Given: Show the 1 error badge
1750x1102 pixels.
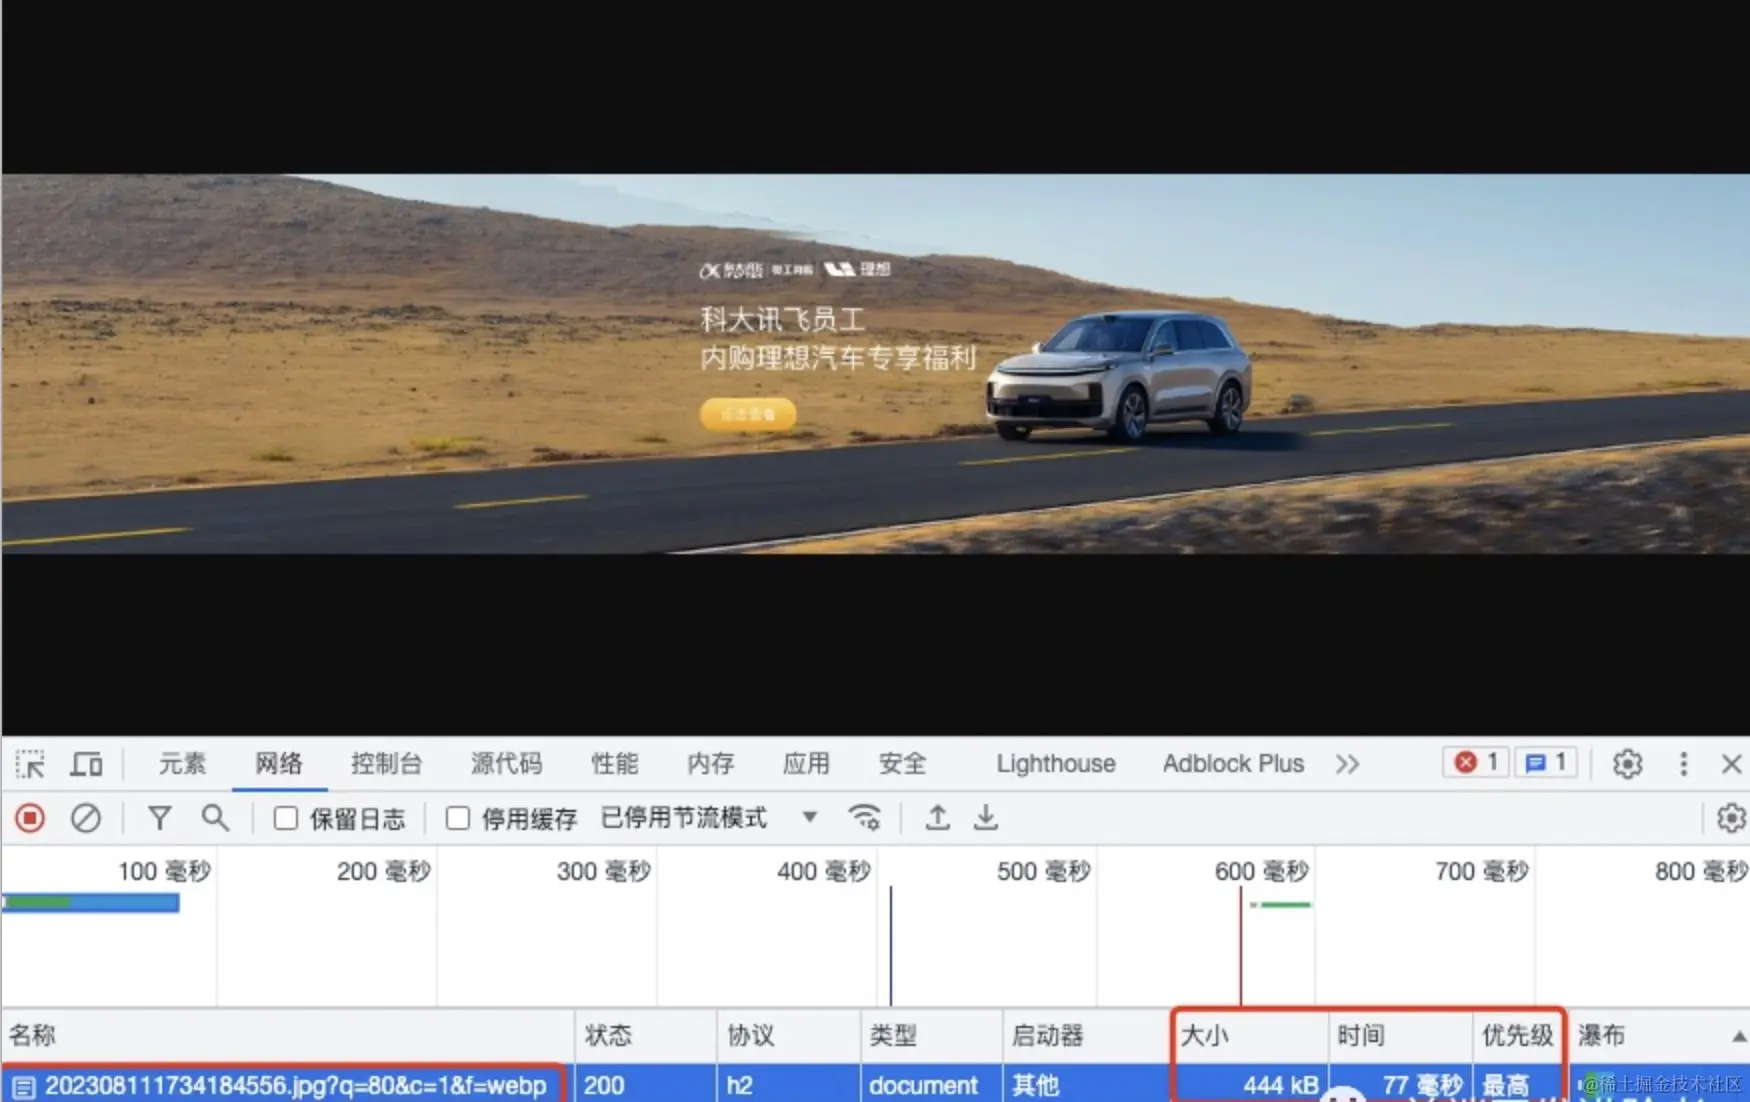Looking at the screenshot, I should 1476,763.
